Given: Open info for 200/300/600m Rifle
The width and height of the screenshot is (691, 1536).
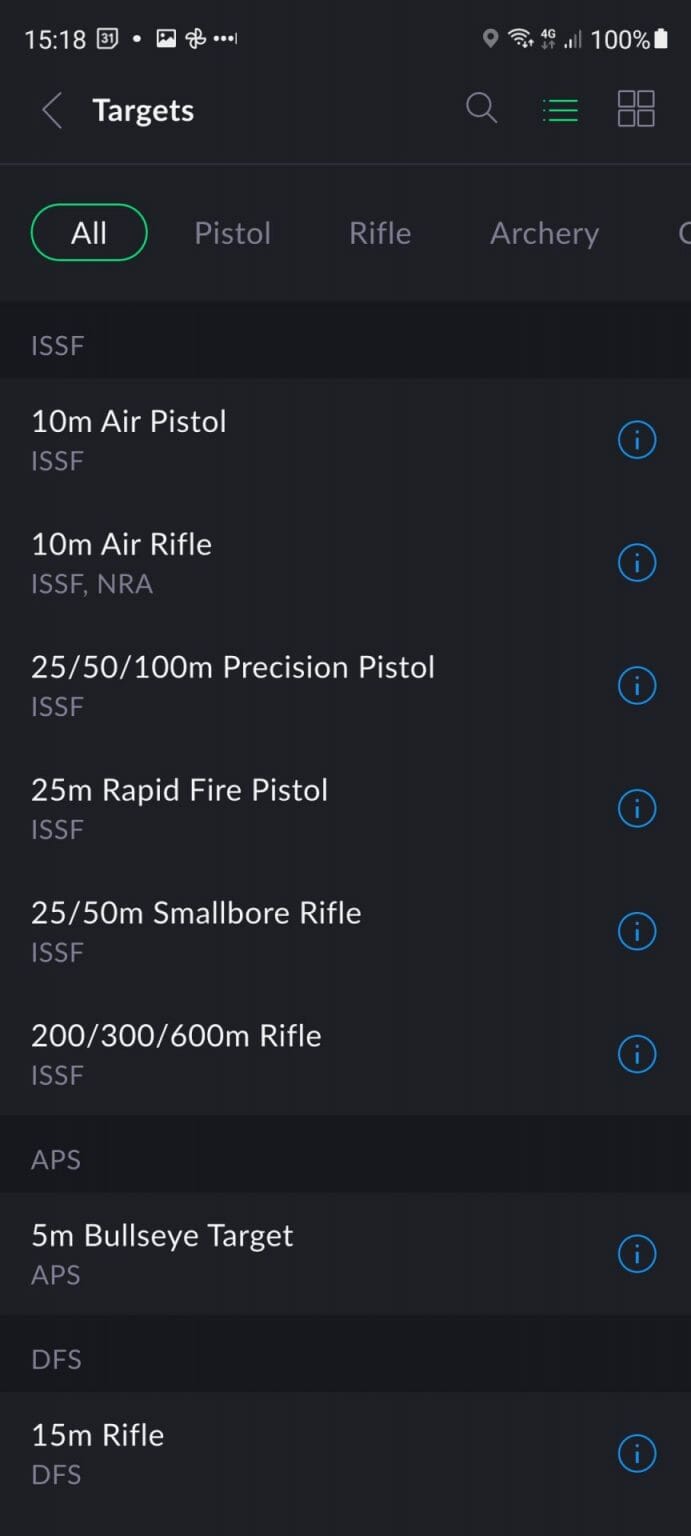Looking at the screenshot, I should point(637,1054).
